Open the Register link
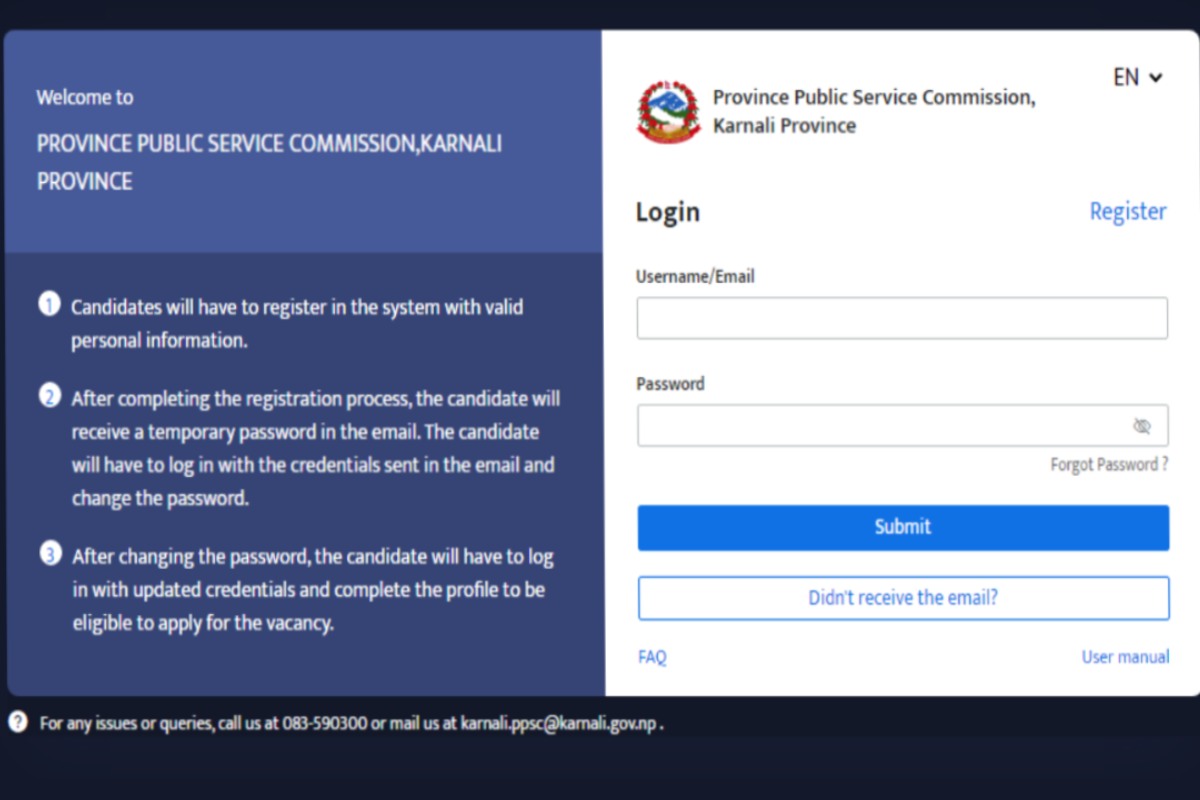 tap(1128, 211)
